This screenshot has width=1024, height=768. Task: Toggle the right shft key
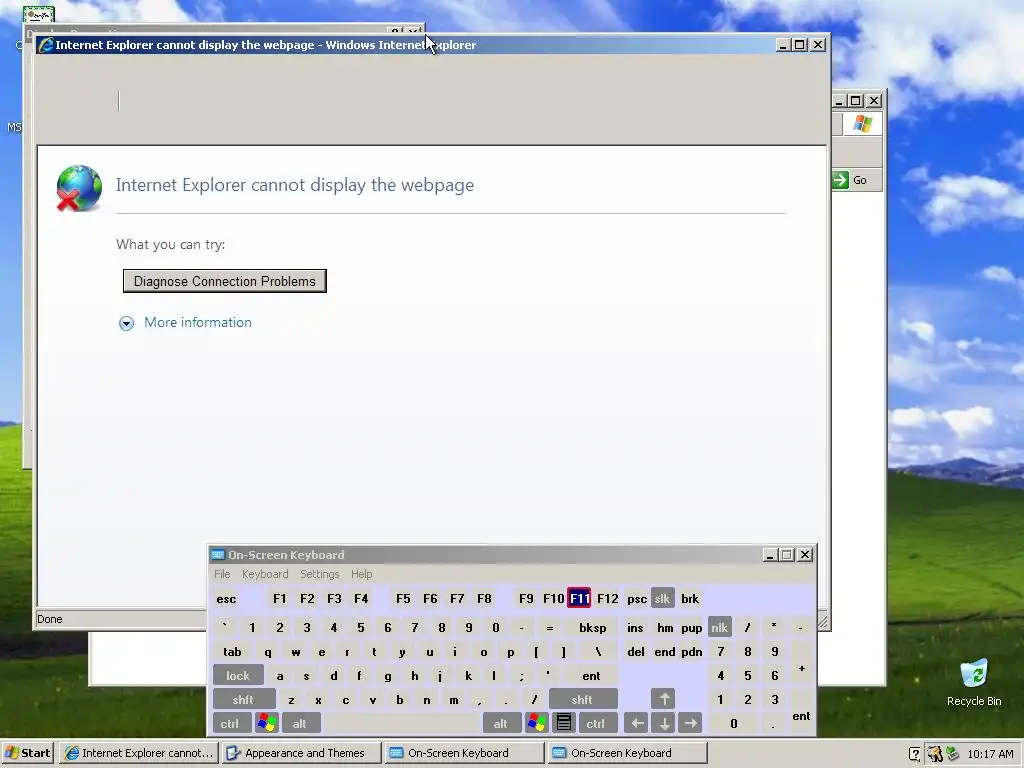(x=582, y=699)
